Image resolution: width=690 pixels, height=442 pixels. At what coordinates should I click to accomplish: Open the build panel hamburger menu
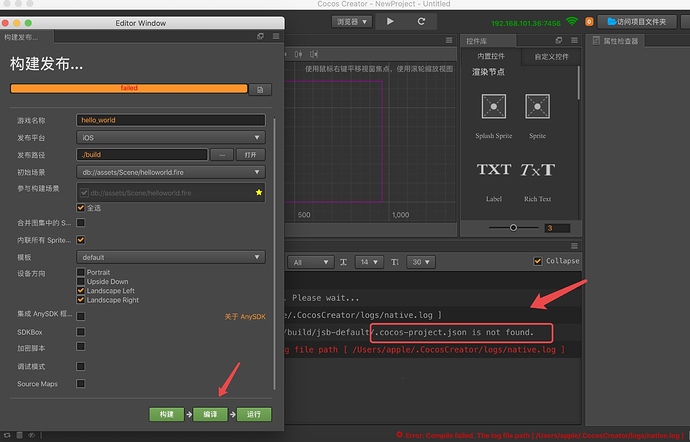276,37
